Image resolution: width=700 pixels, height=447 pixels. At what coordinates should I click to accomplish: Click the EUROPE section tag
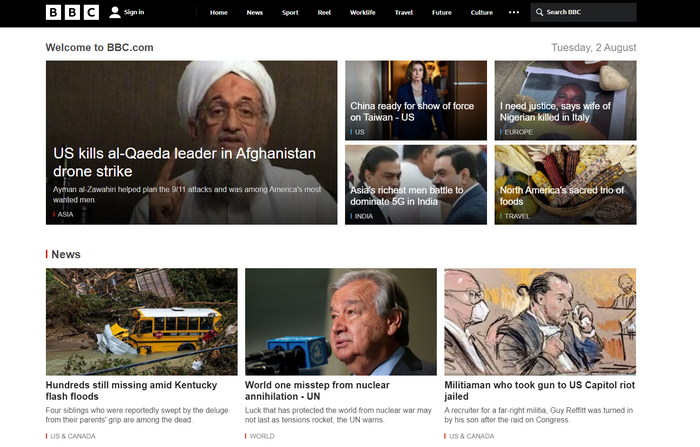(518, 132)
